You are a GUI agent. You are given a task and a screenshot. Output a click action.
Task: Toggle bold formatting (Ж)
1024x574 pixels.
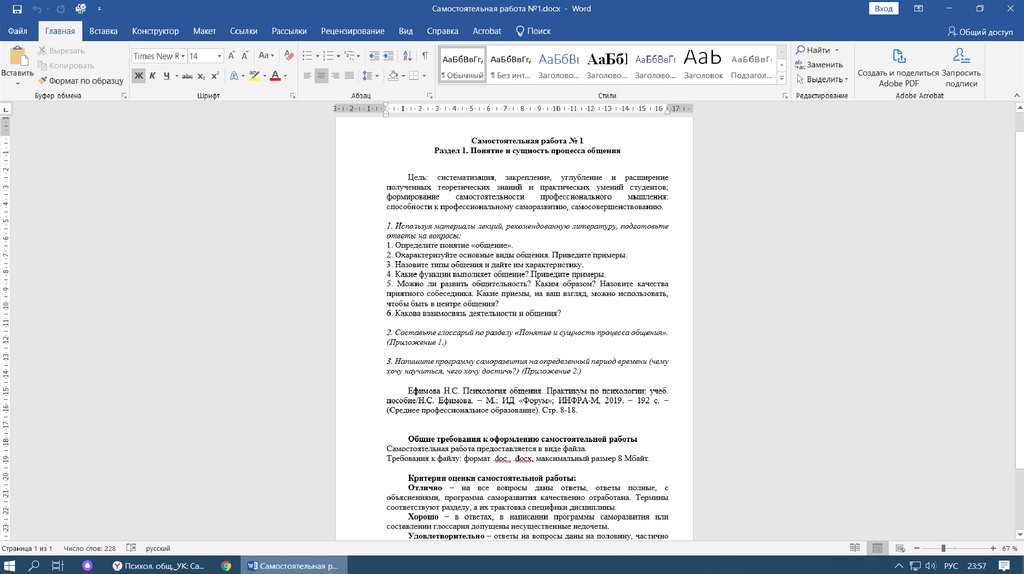139,76
